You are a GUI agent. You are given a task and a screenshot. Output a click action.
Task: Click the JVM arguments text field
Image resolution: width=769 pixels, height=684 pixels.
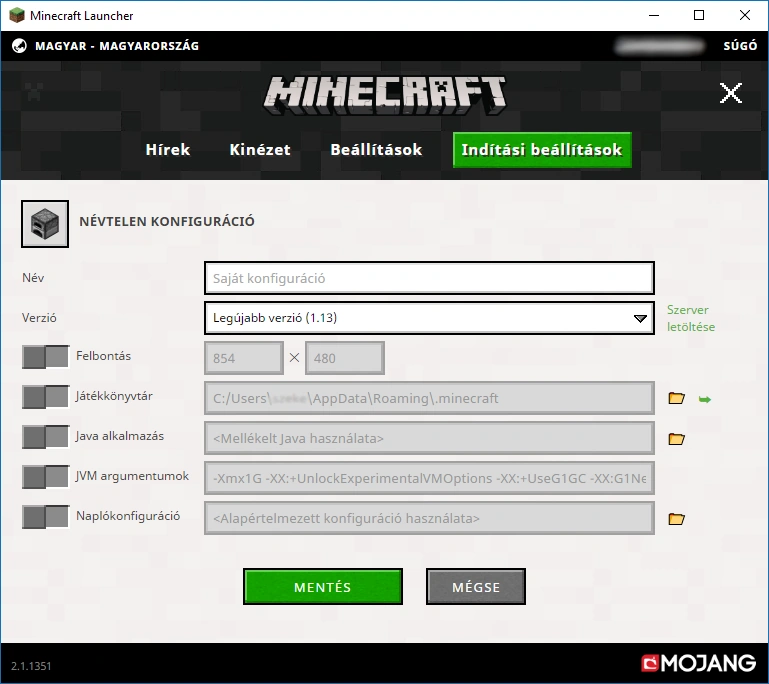coord(429,478)
